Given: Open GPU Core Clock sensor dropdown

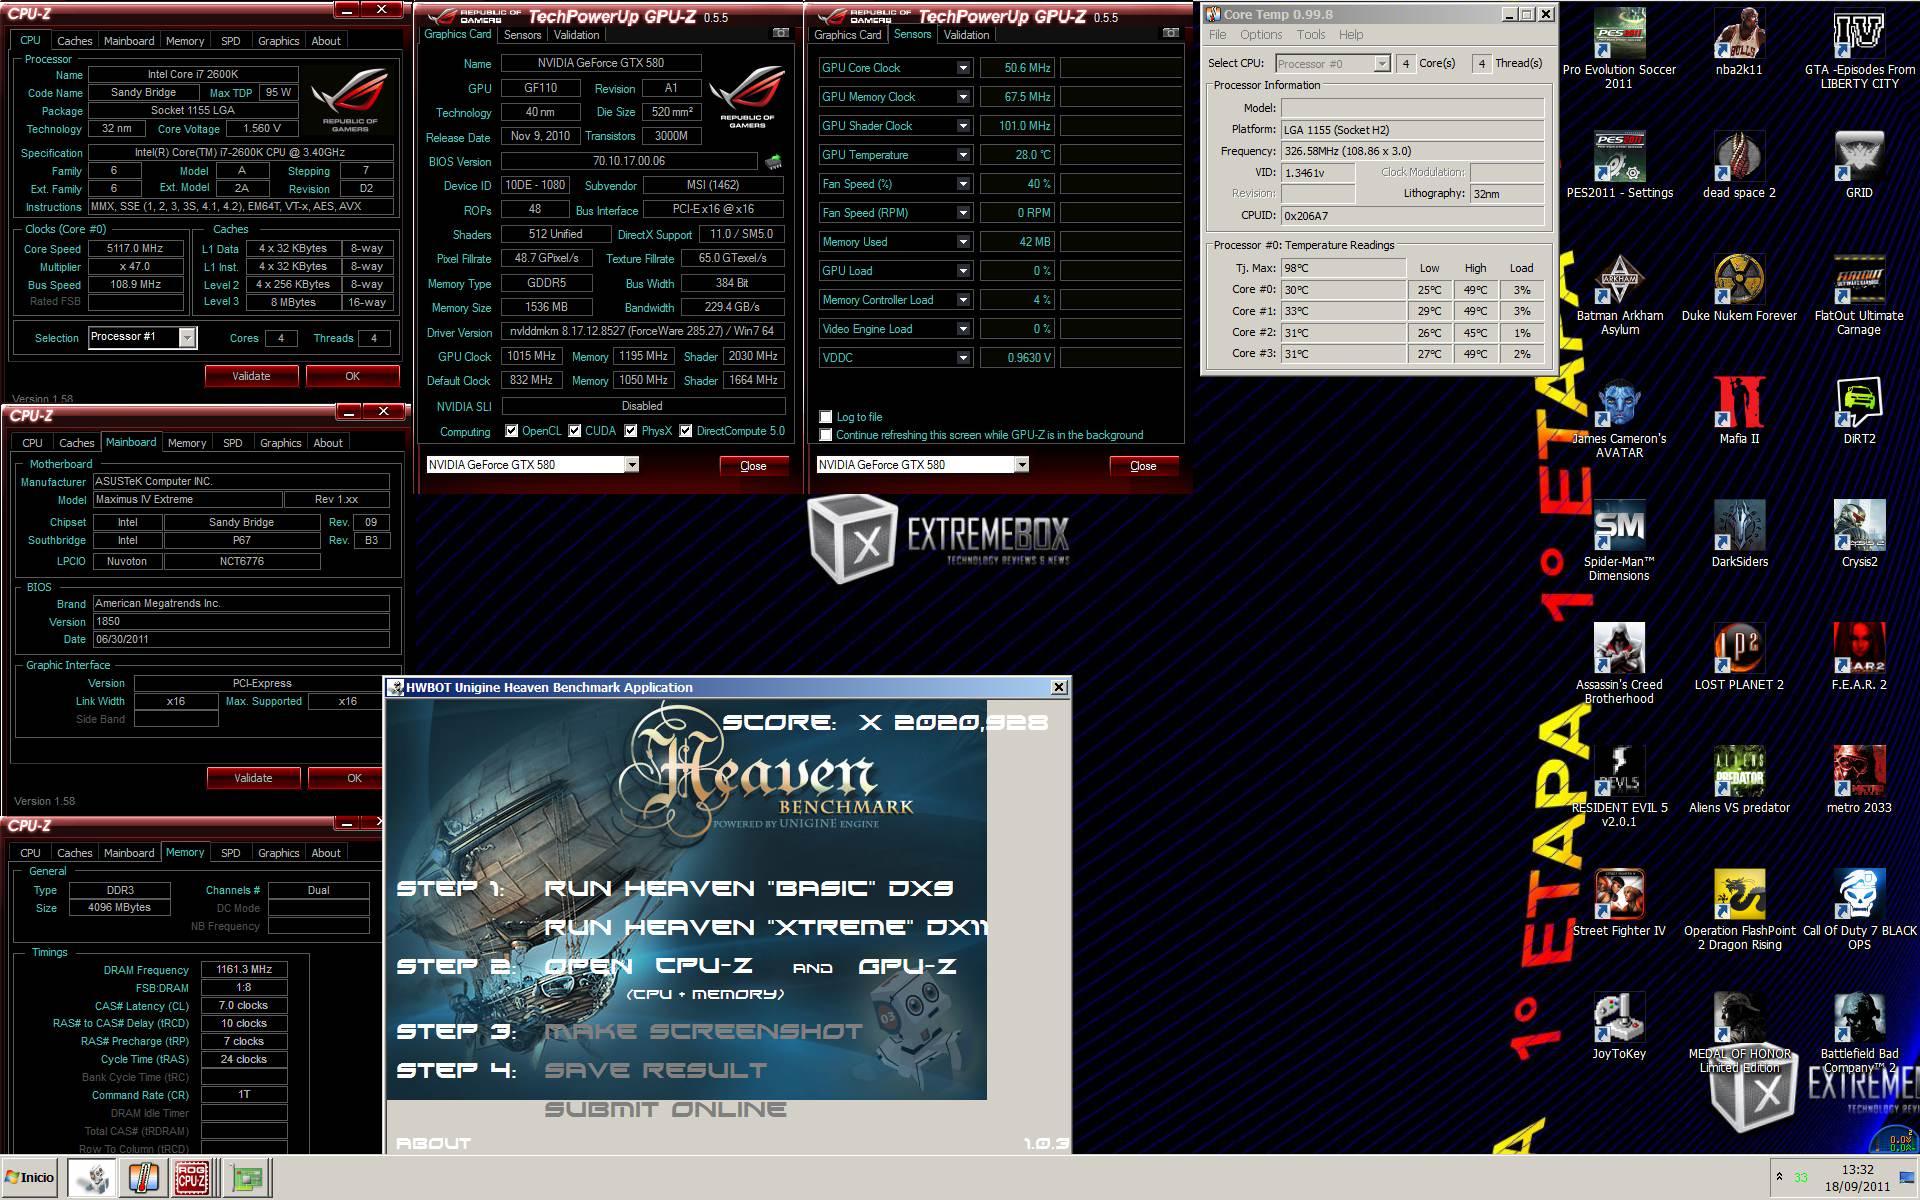Looking at the screenshot, I should [963, 68].
